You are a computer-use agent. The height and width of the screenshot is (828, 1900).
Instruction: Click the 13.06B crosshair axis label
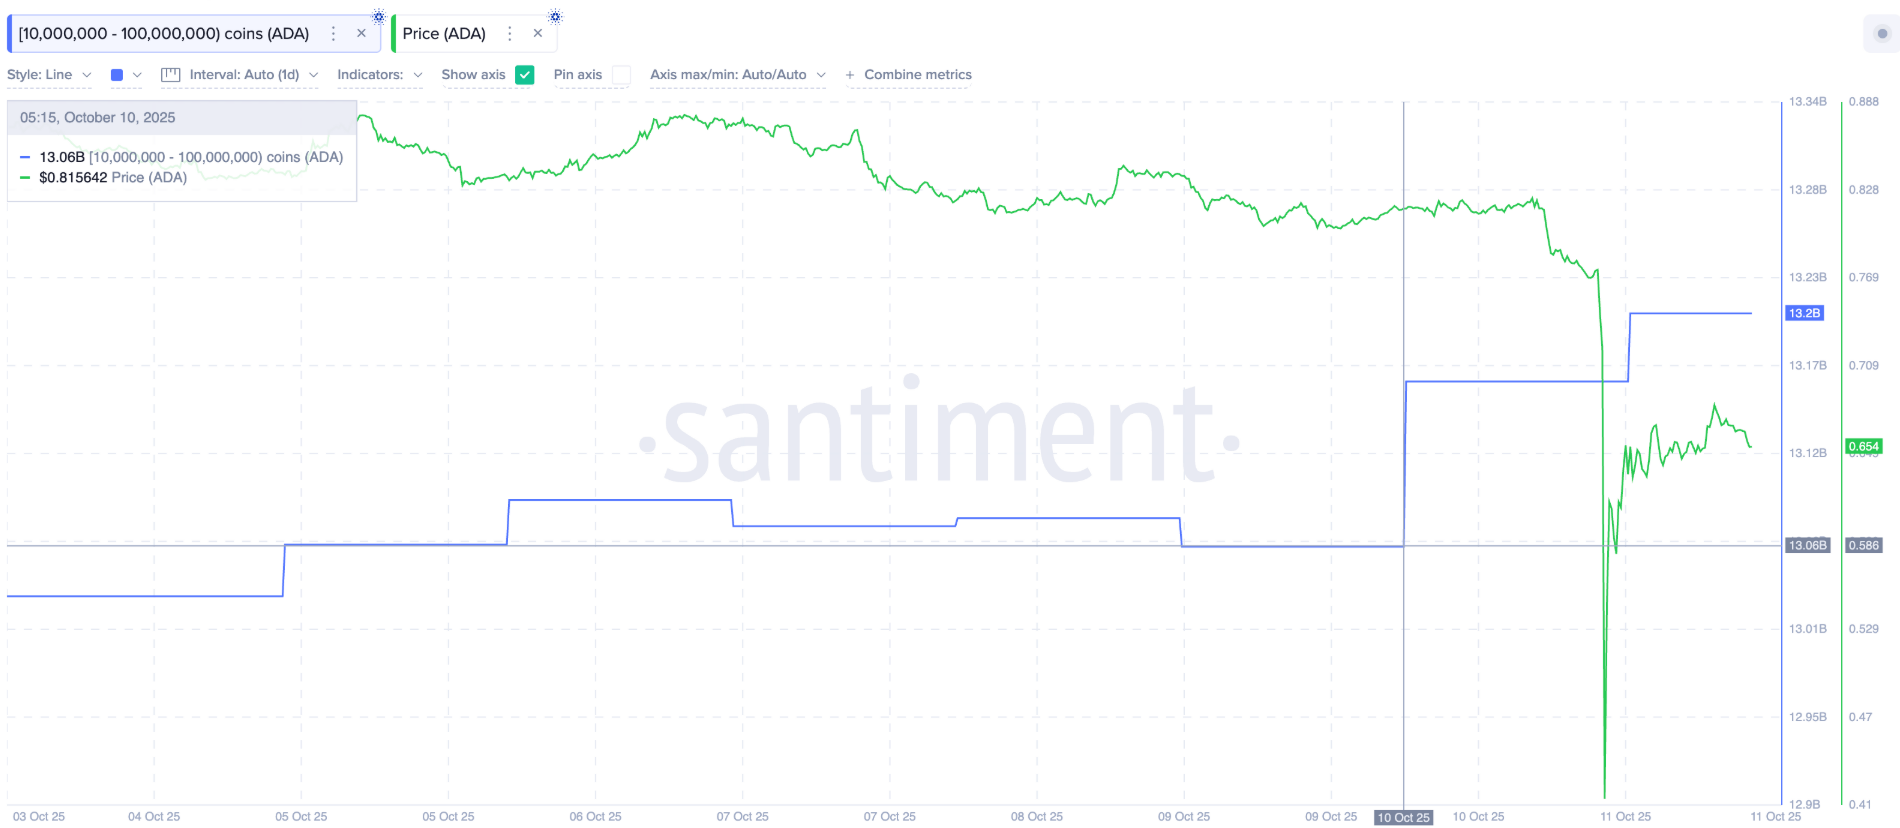(x=1808, y=545)
